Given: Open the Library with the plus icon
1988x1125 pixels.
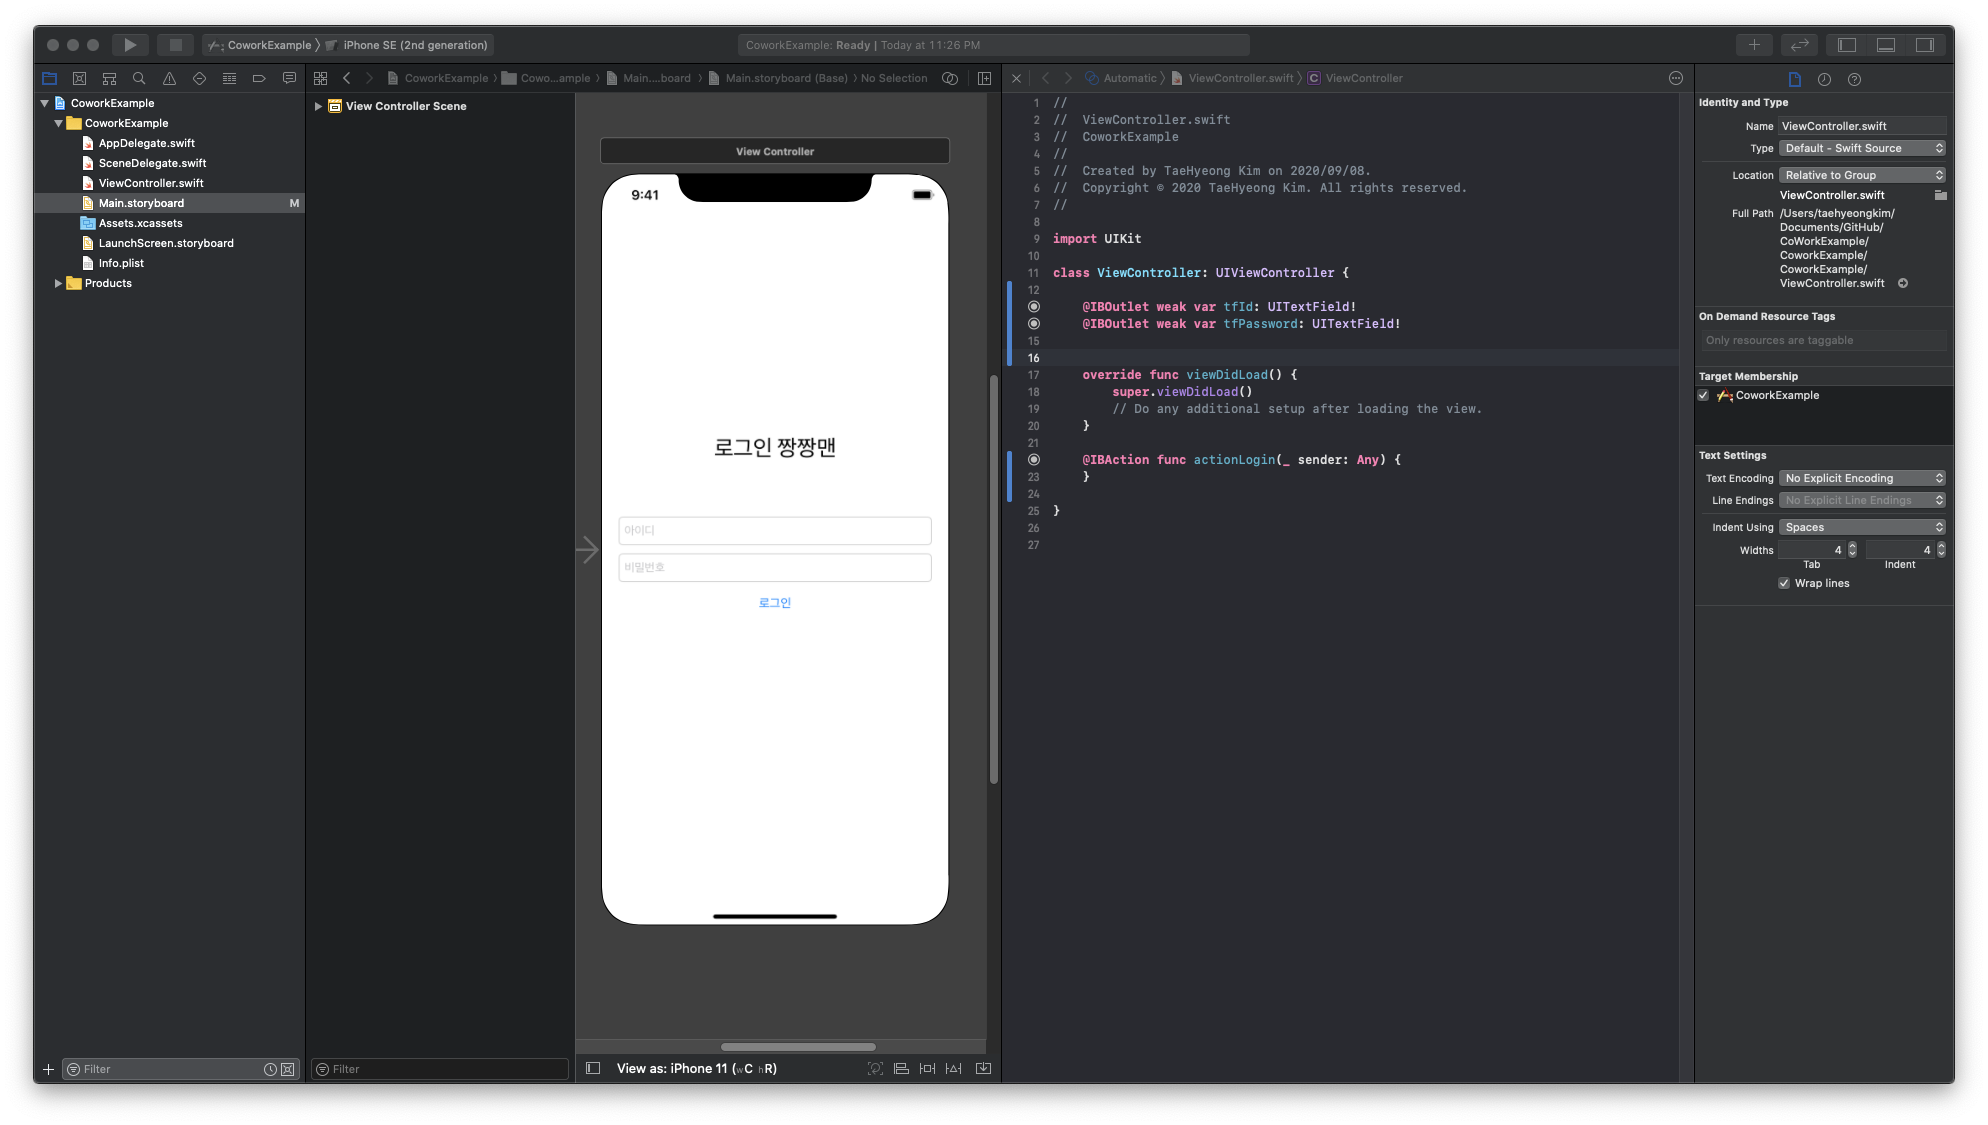Looking at the screenshot, I should 1753,45.
